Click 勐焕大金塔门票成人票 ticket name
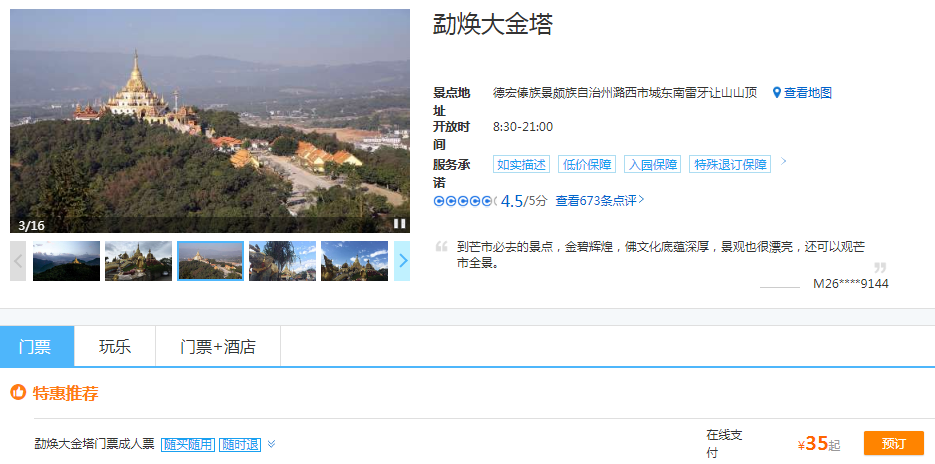Image resolution: width=935 pixels, height=464 pixels. click(x=94, y=444)
